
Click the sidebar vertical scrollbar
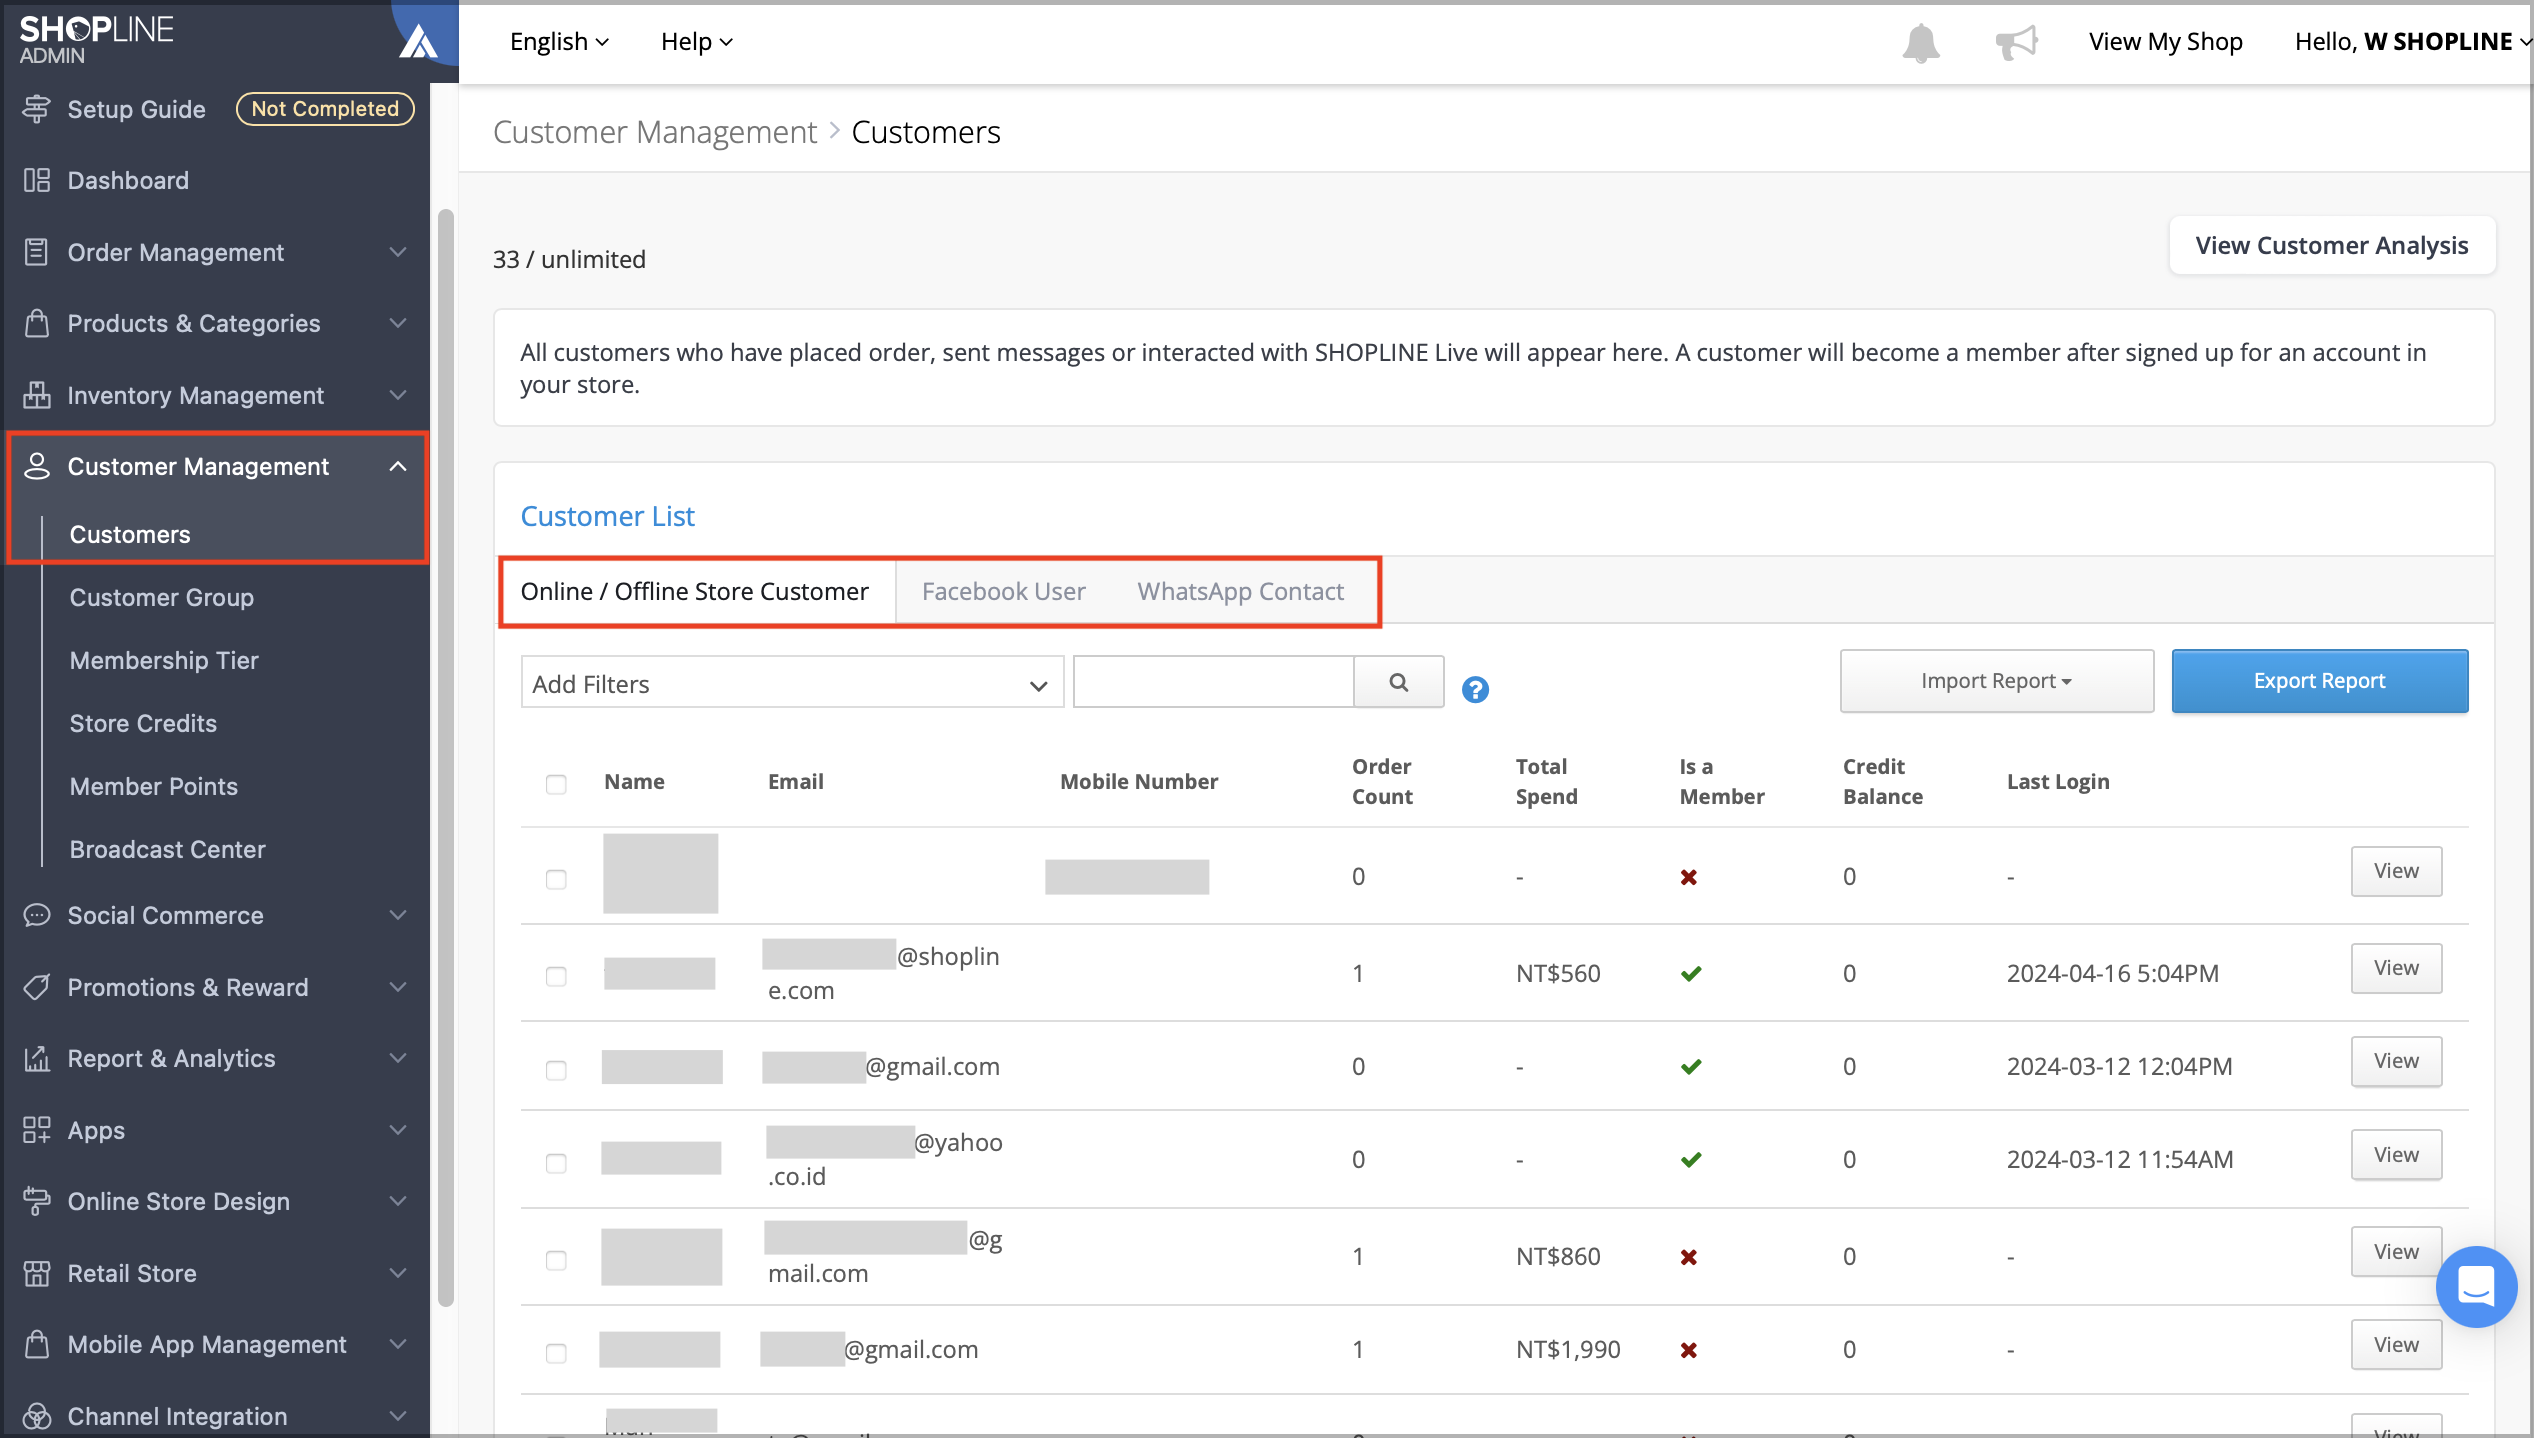[x=446, y=757]
